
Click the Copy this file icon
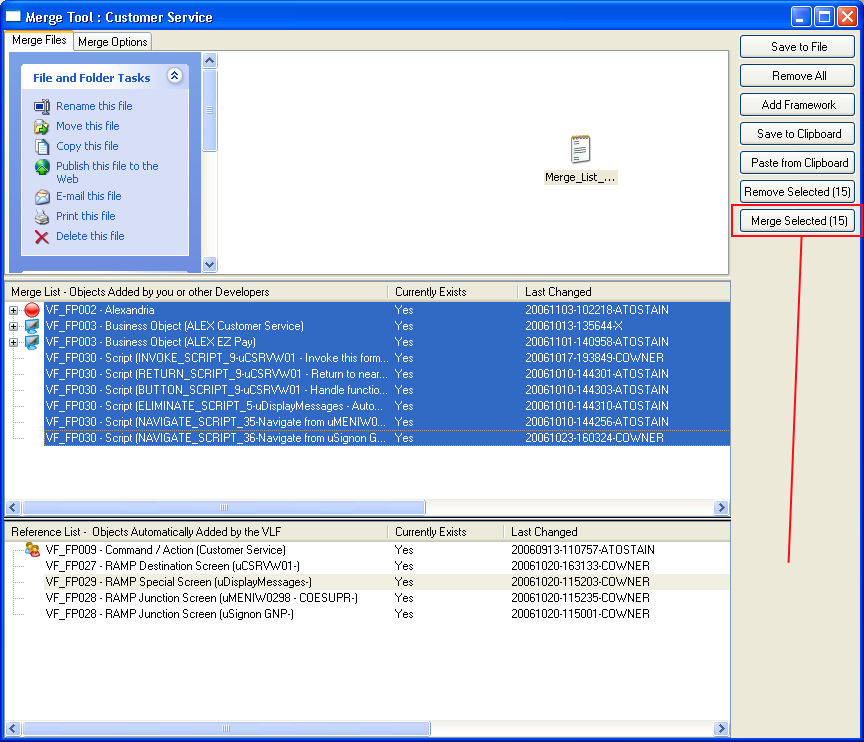pyautogui.click(x=42, y=147)
